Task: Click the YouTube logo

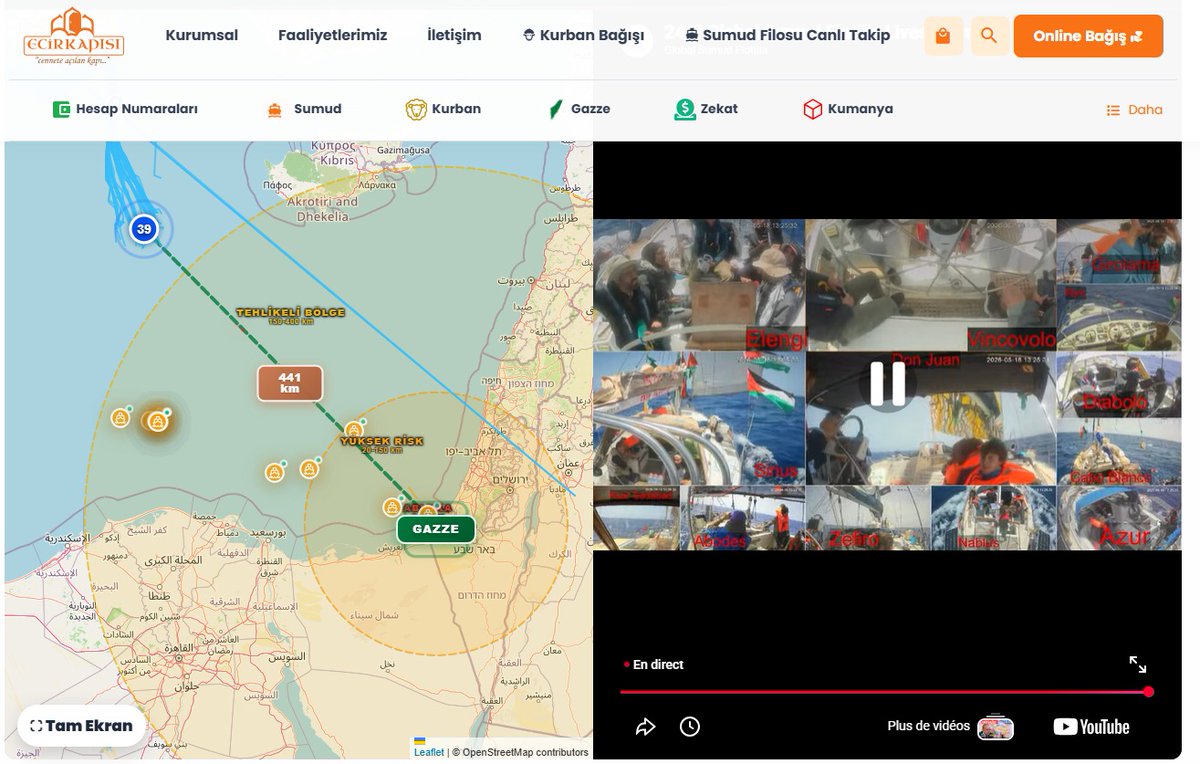Action: pyautogui.click(x=1091, y=727)
